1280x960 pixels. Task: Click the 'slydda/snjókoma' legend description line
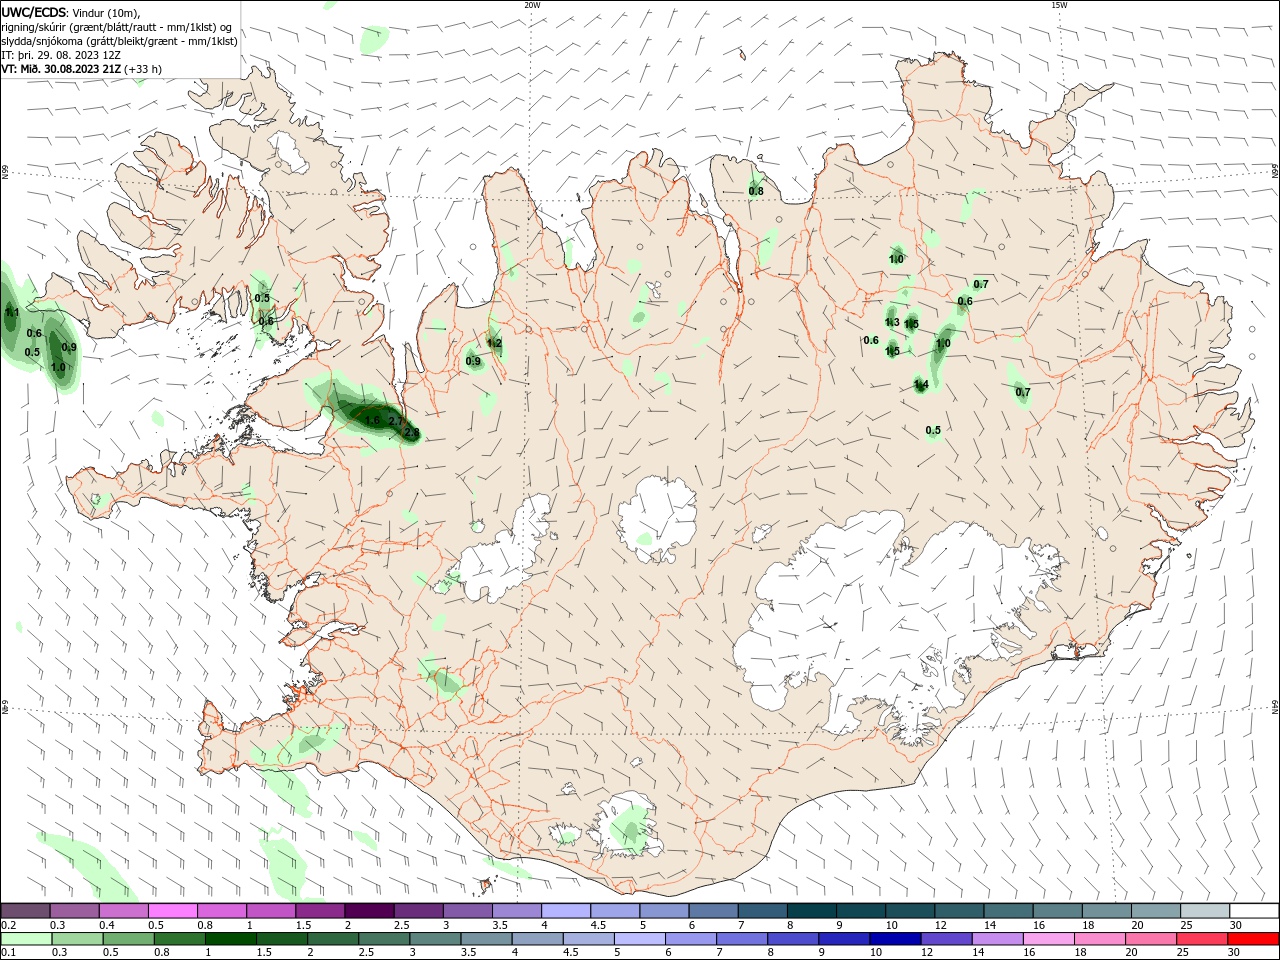coord(120,41)
